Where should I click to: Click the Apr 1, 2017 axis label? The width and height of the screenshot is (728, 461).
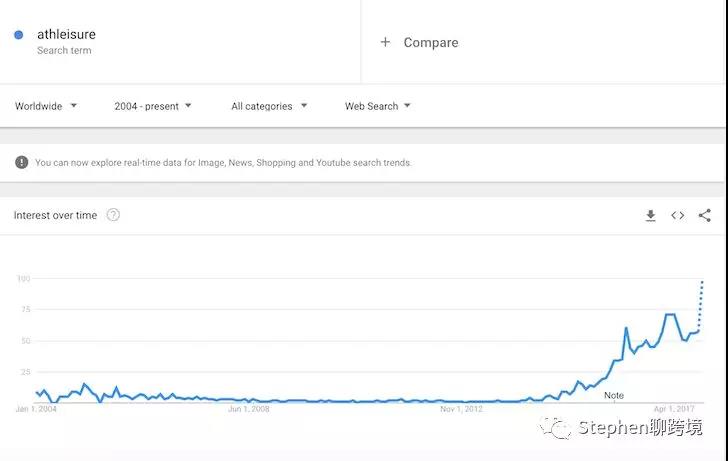674,409
